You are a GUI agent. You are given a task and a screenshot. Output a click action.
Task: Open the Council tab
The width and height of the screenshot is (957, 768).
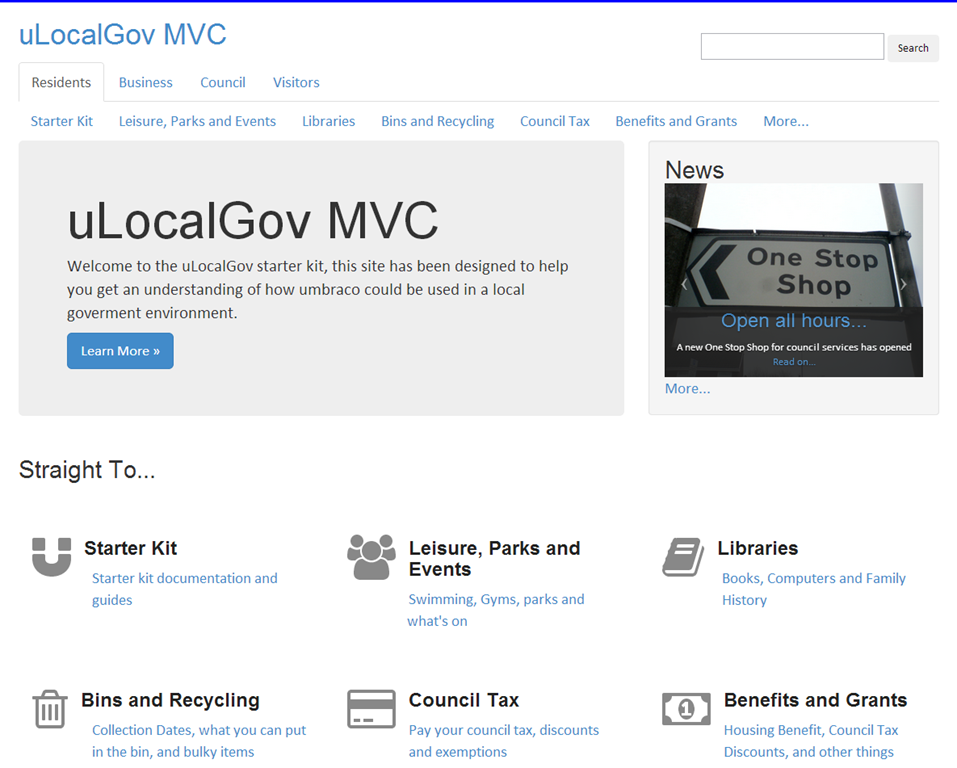pos(222,82)
